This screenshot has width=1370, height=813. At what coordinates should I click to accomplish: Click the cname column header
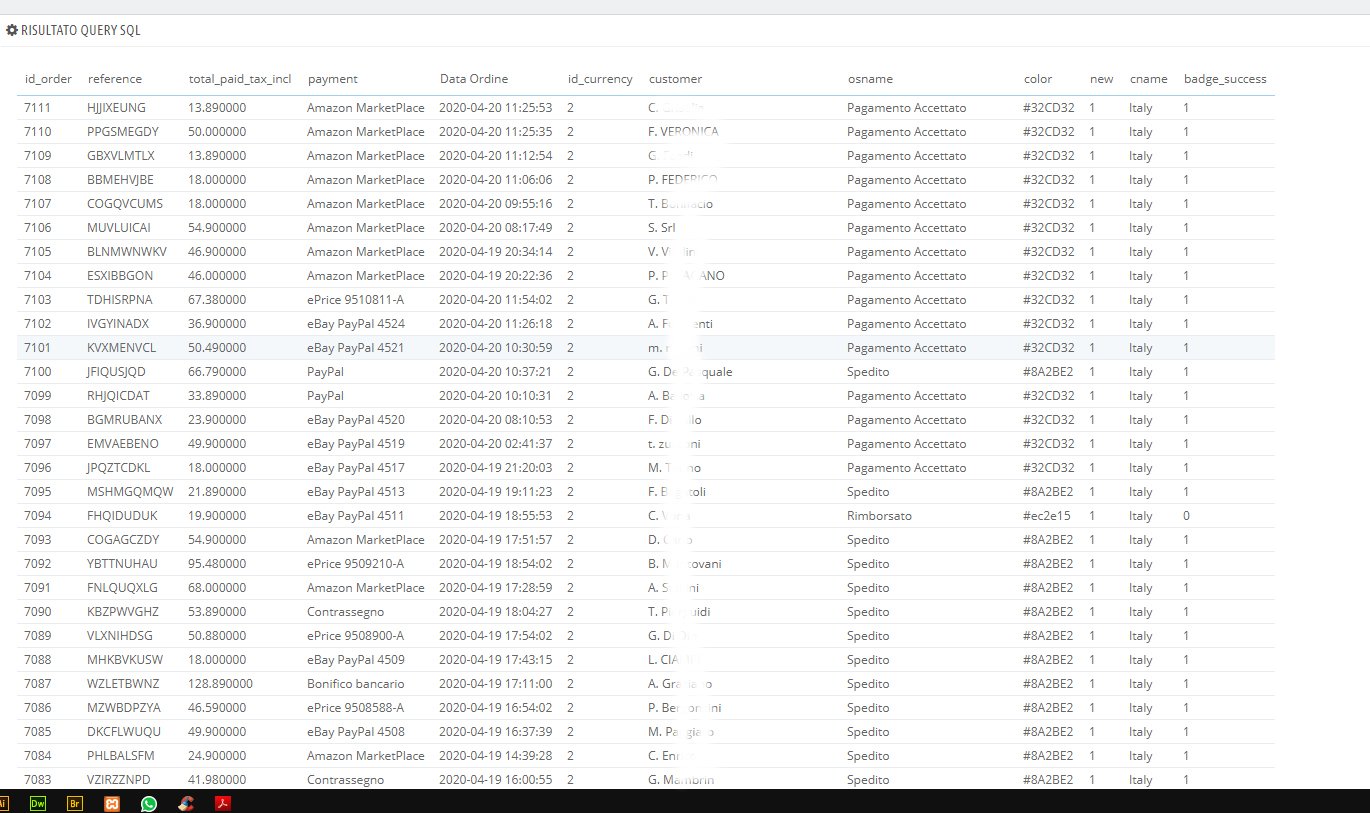point(1149,79)
